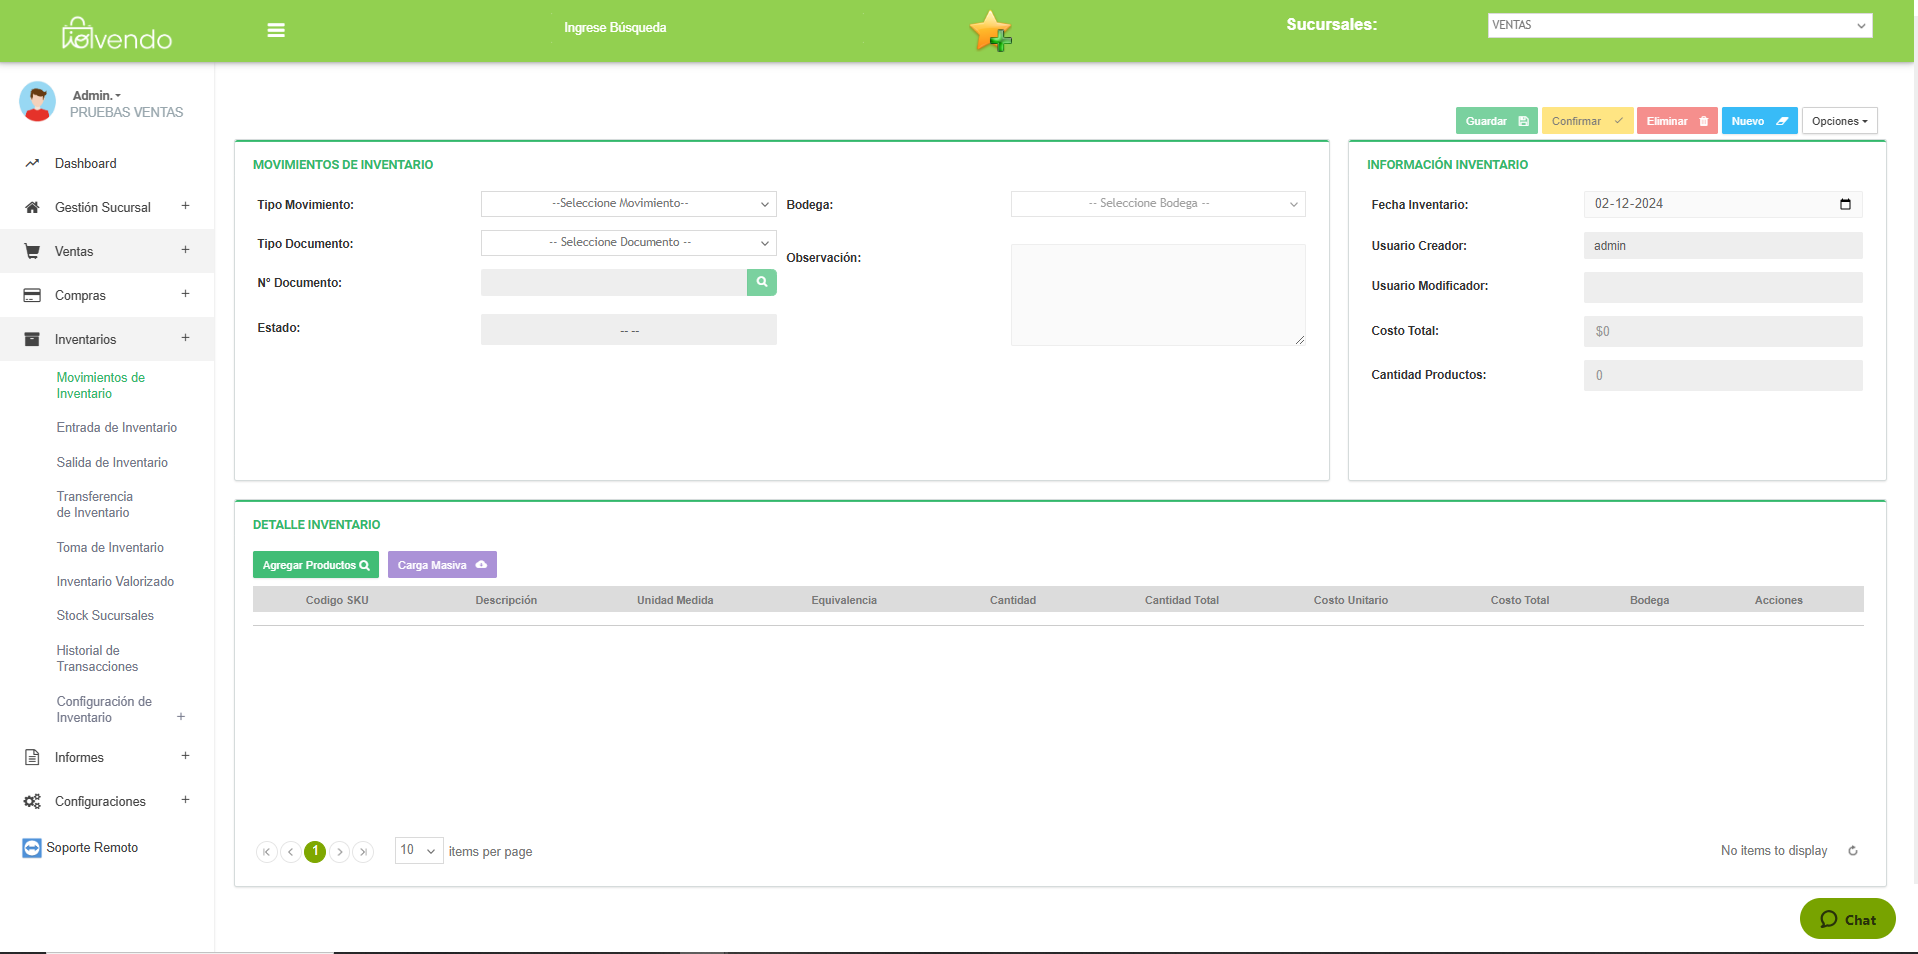This screenshot has height=954, width=1918.
Task: Open the Tipo Movimiento dropdown
Action: pos(628,204)
